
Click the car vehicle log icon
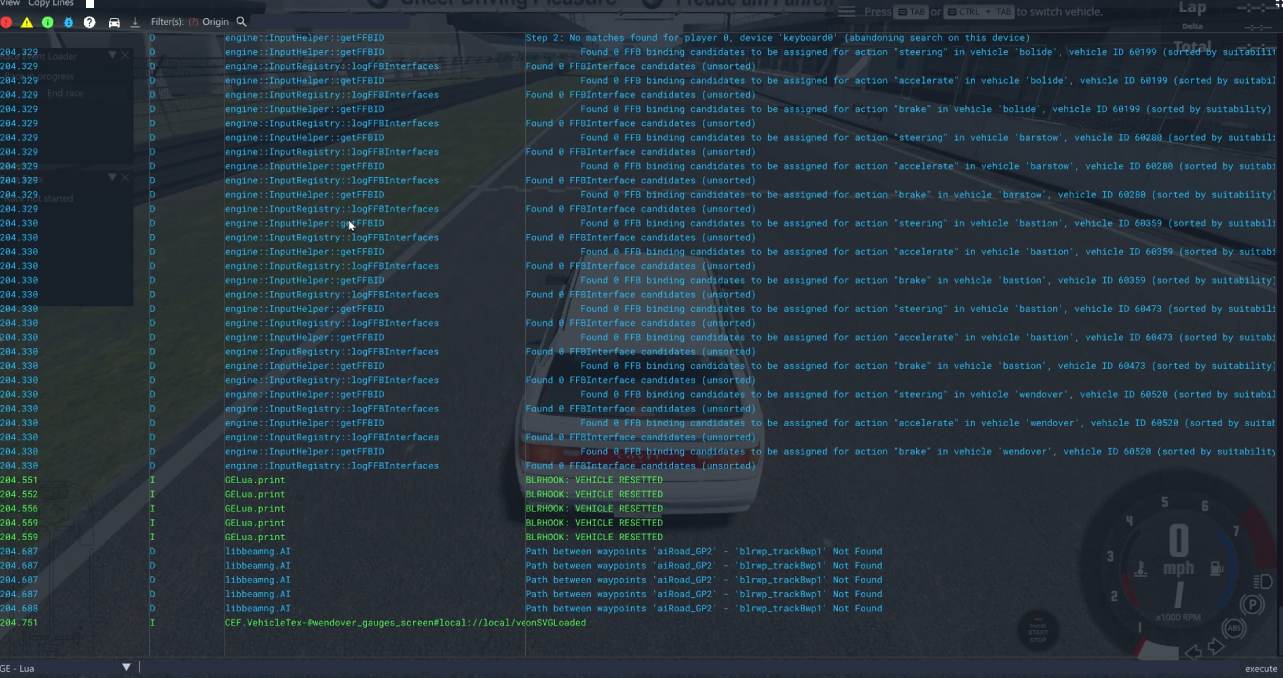click(x=114, y=22)
